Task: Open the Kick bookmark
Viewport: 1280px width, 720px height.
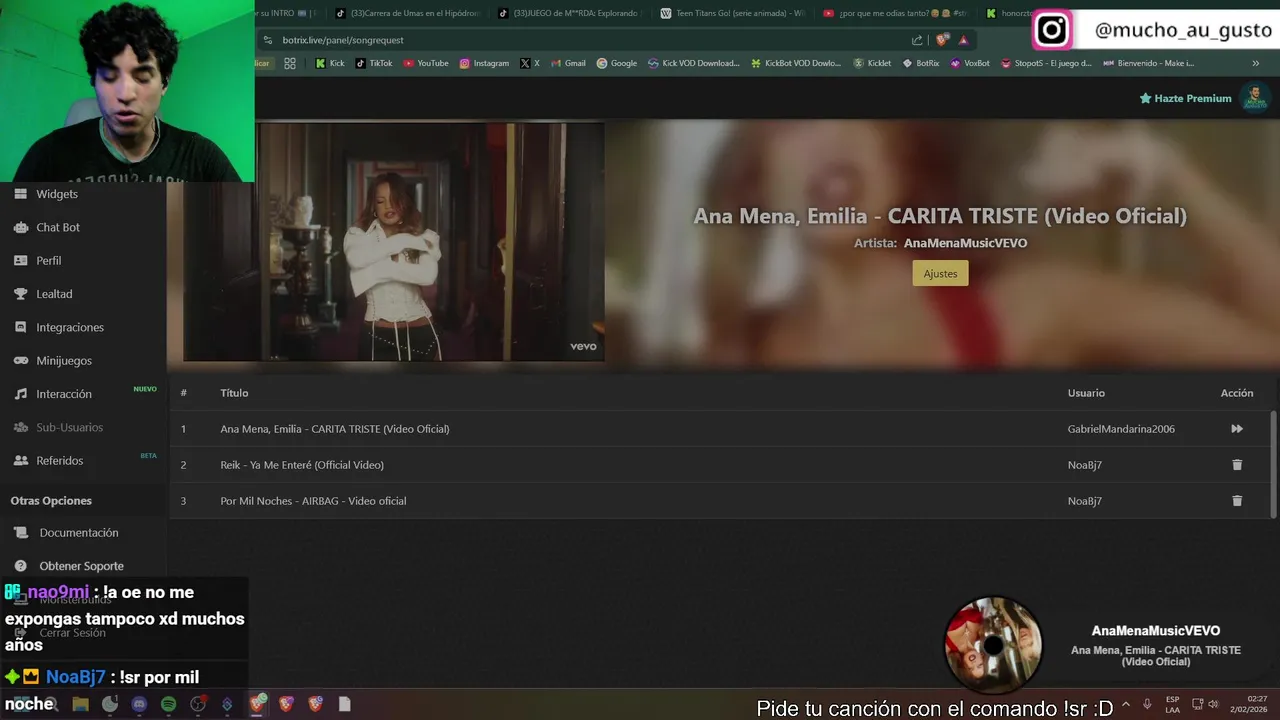Action: click(330, 63)
